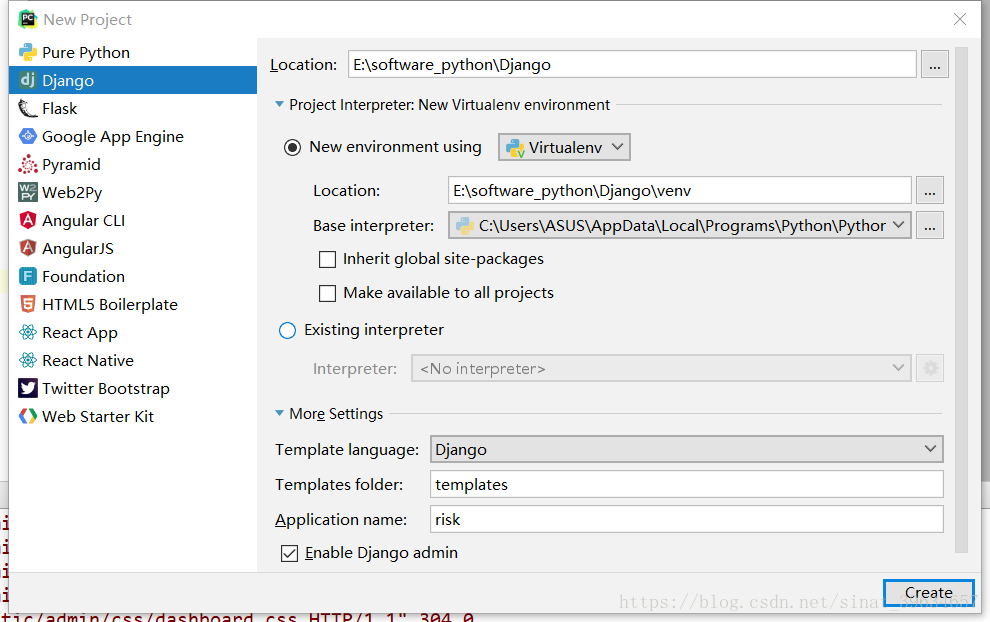Click the venv Location input field
Screen dimensions: 990x622
[679, 190]
